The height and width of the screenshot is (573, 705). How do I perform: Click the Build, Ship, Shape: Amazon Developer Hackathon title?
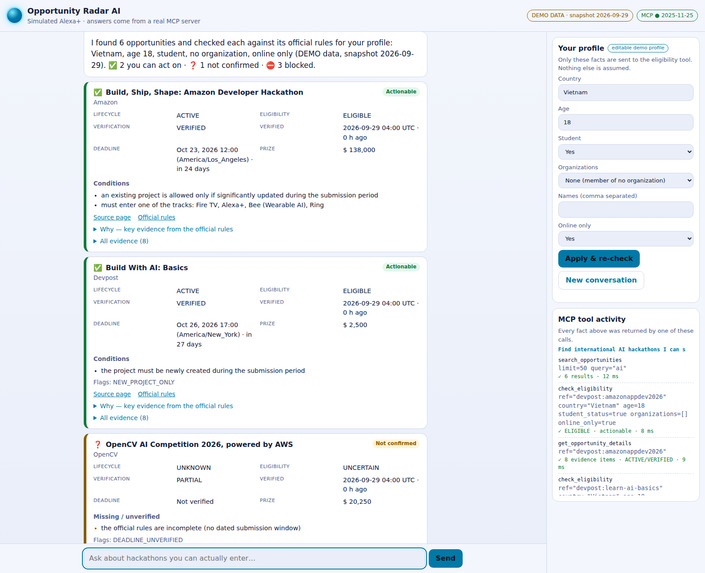coord(204,92)
